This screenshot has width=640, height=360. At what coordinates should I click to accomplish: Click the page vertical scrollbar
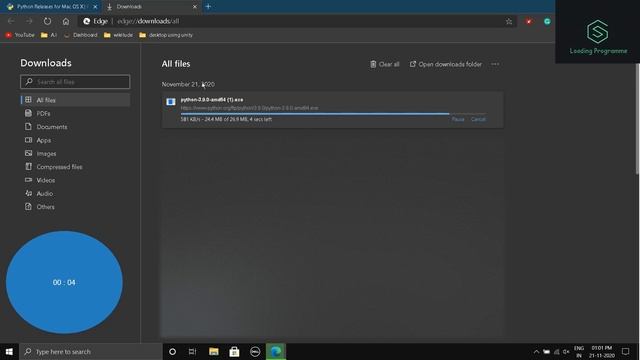point(637,118)
